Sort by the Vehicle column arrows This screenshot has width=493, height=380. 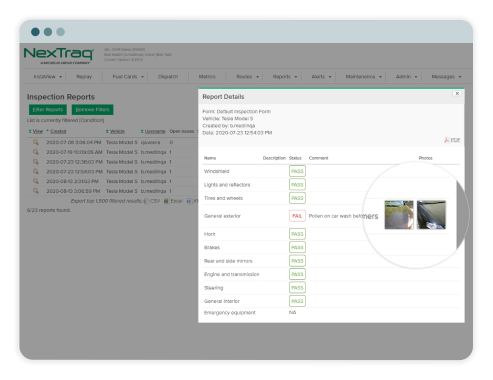click(107, 131)
